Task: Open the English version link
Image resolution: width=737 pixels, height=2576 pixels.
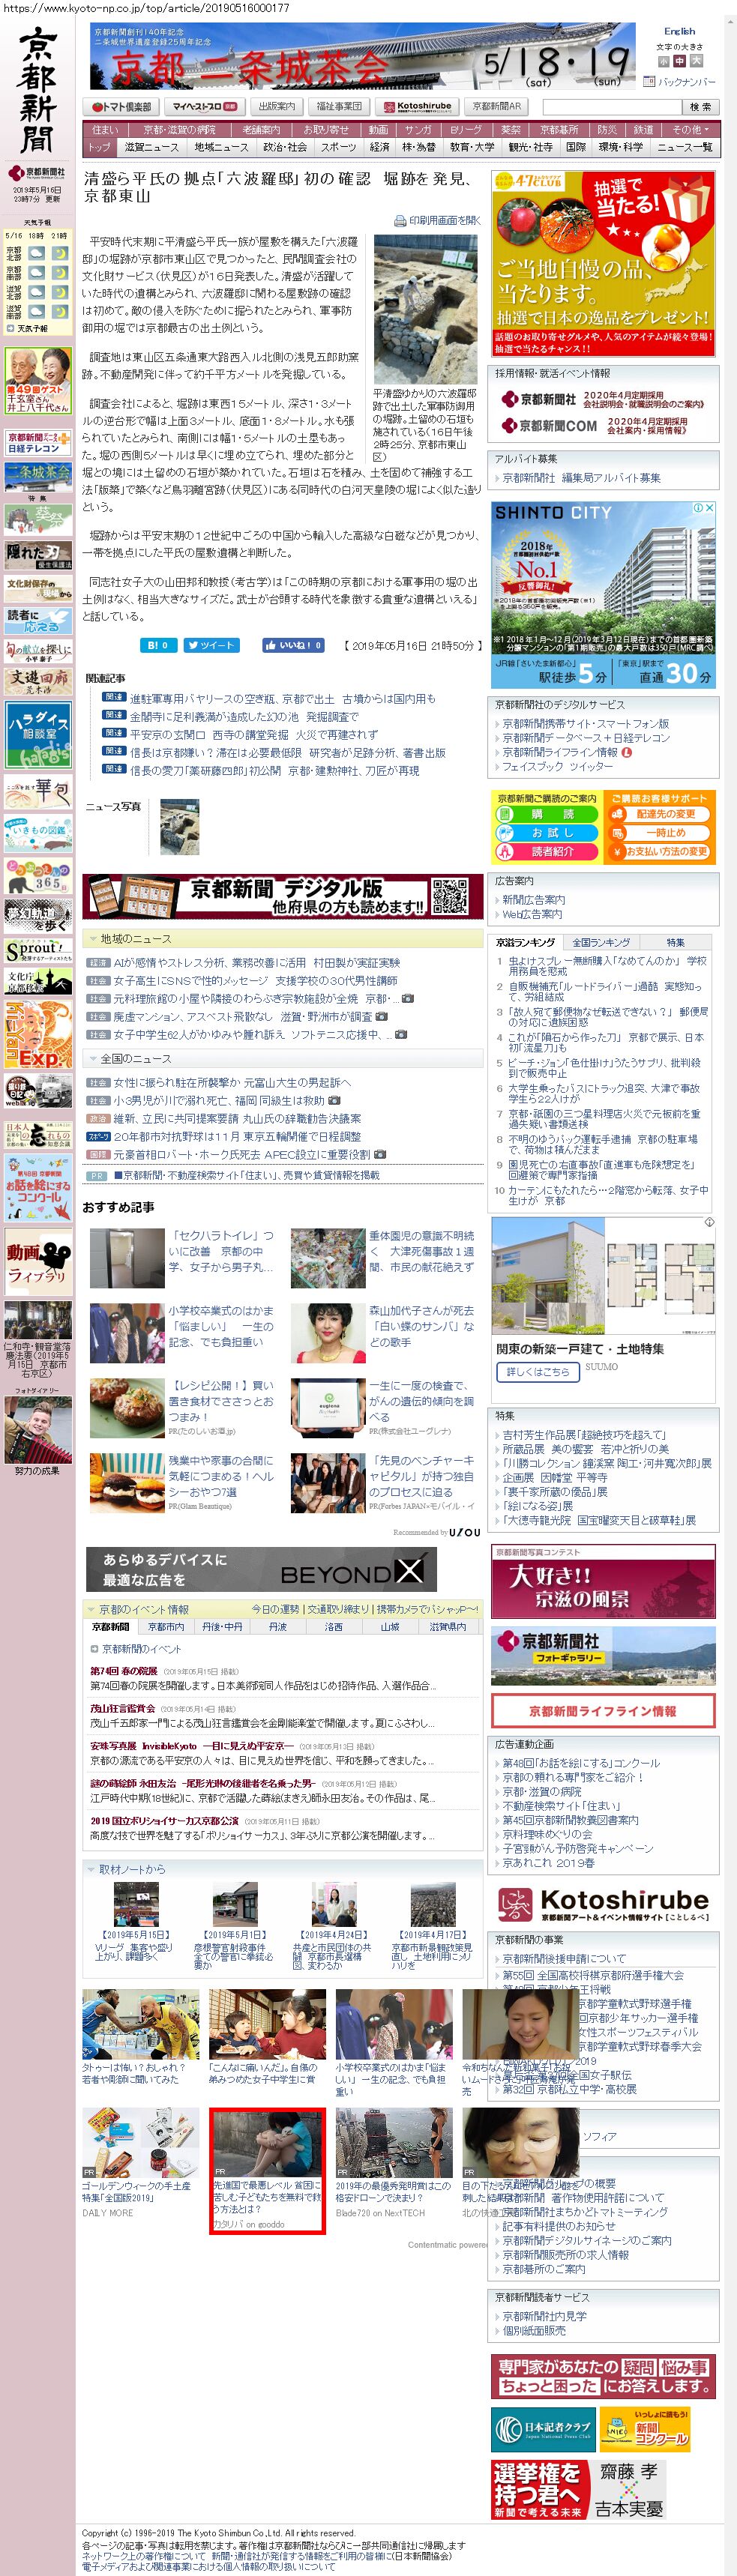Action: (679, 31)
